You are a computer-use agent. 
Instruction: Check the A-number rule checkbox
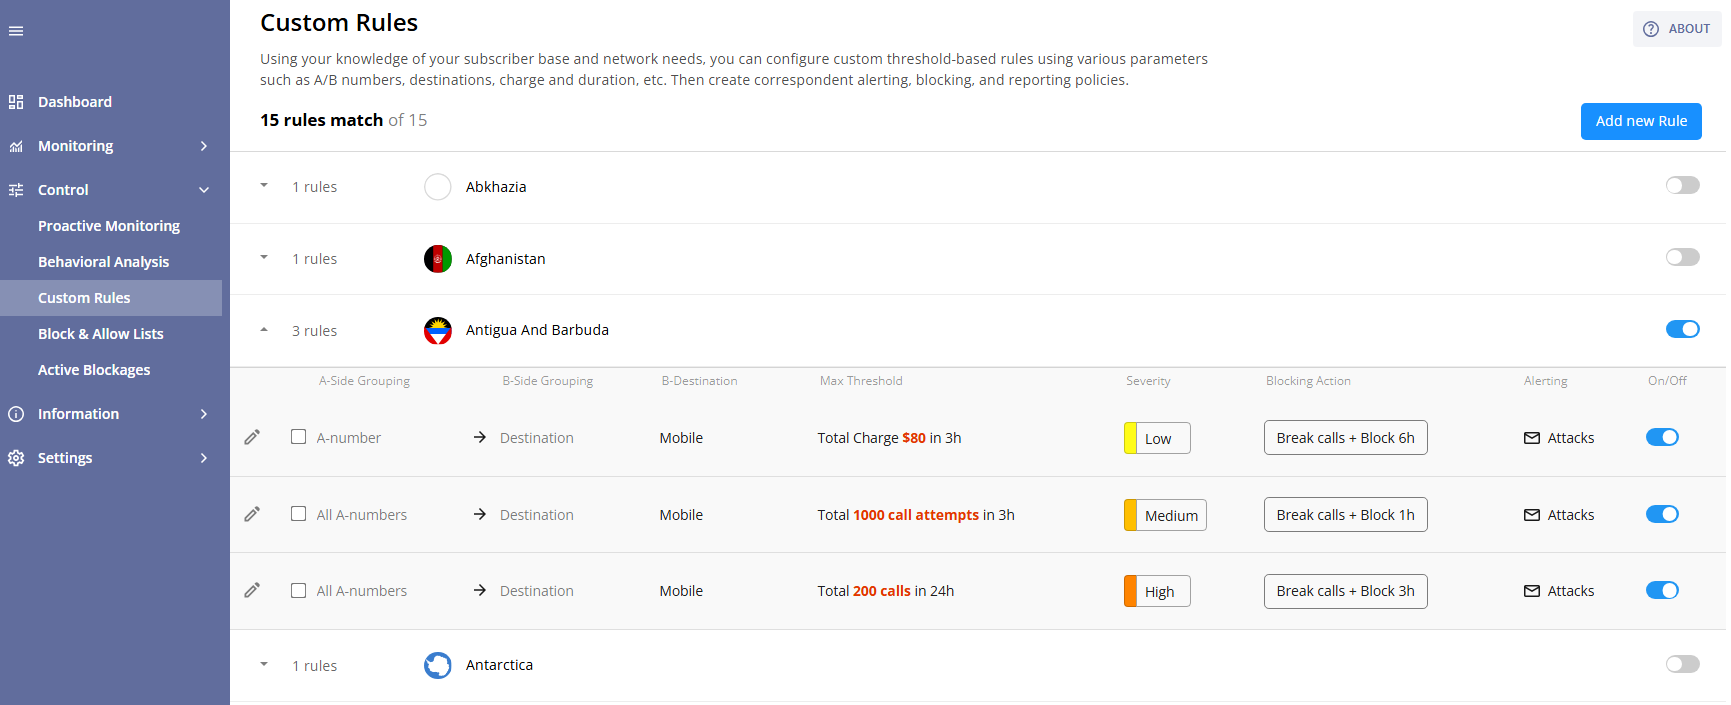[298, 437]
